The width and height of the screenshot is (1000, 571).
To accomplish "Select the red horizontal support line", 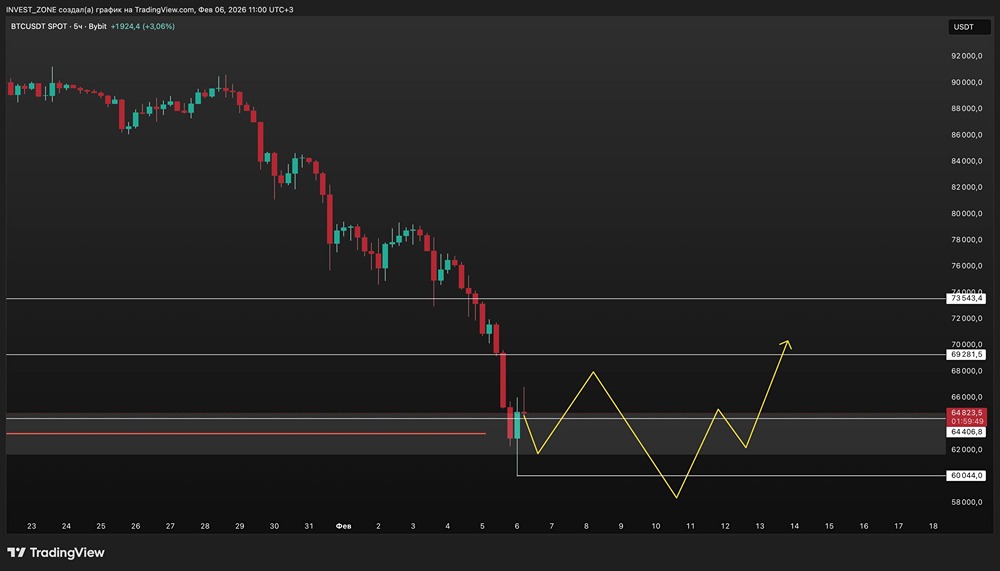I will (246, 434).
